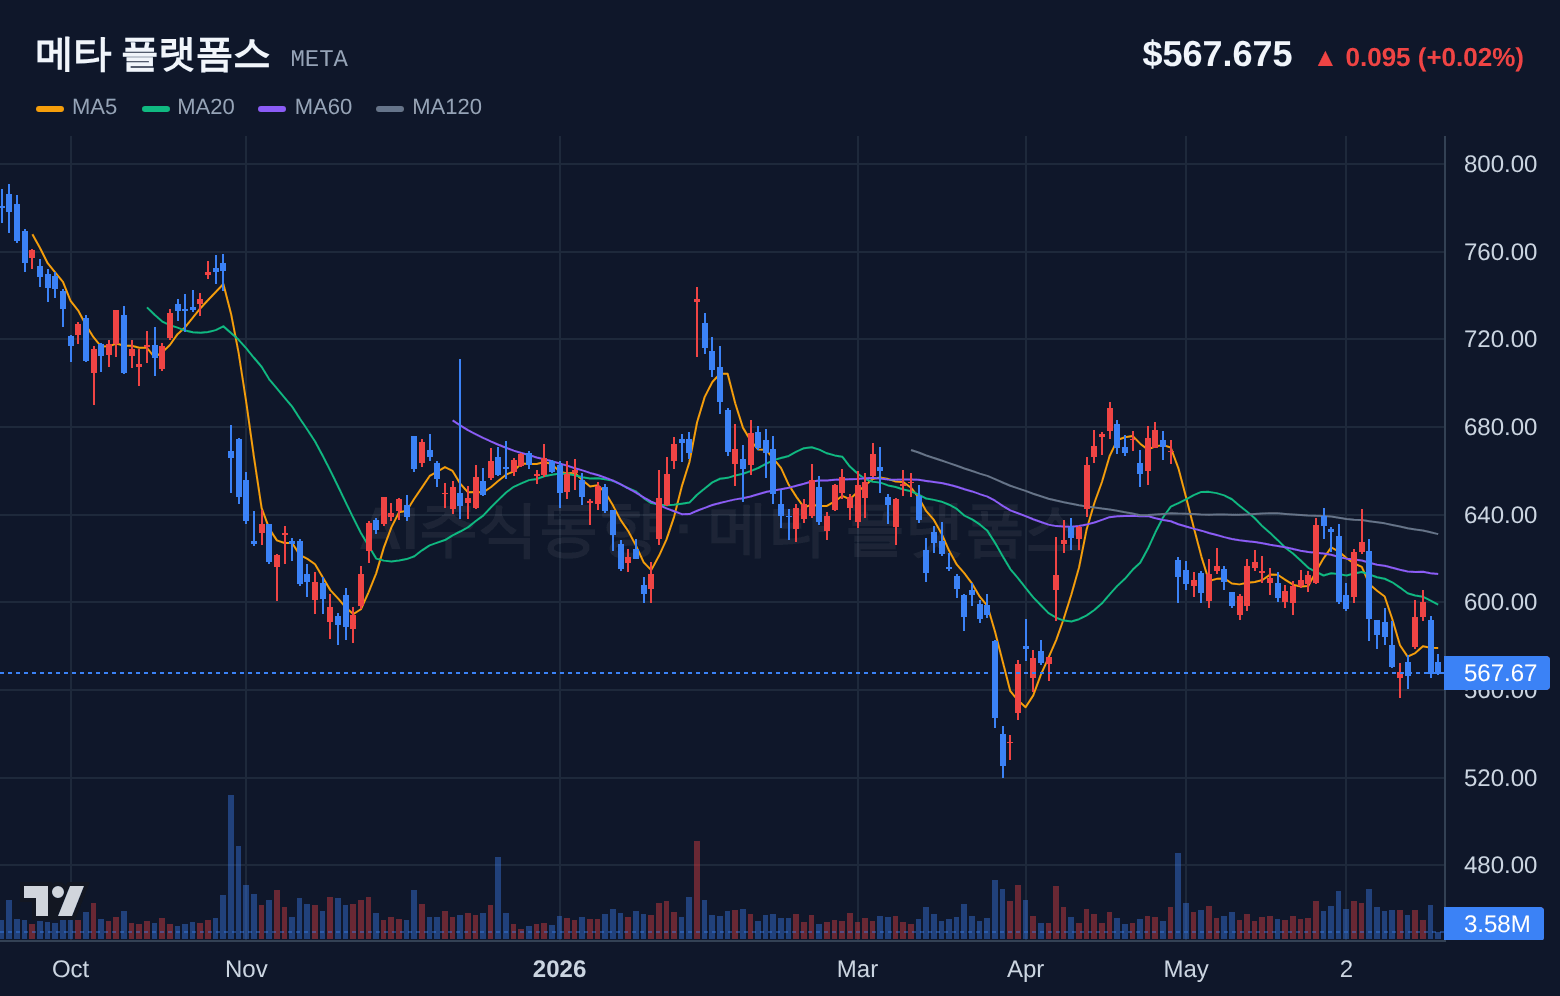Select the May label on time axis
Viewport: 1560px width, 996px height.
[1186, 969]
